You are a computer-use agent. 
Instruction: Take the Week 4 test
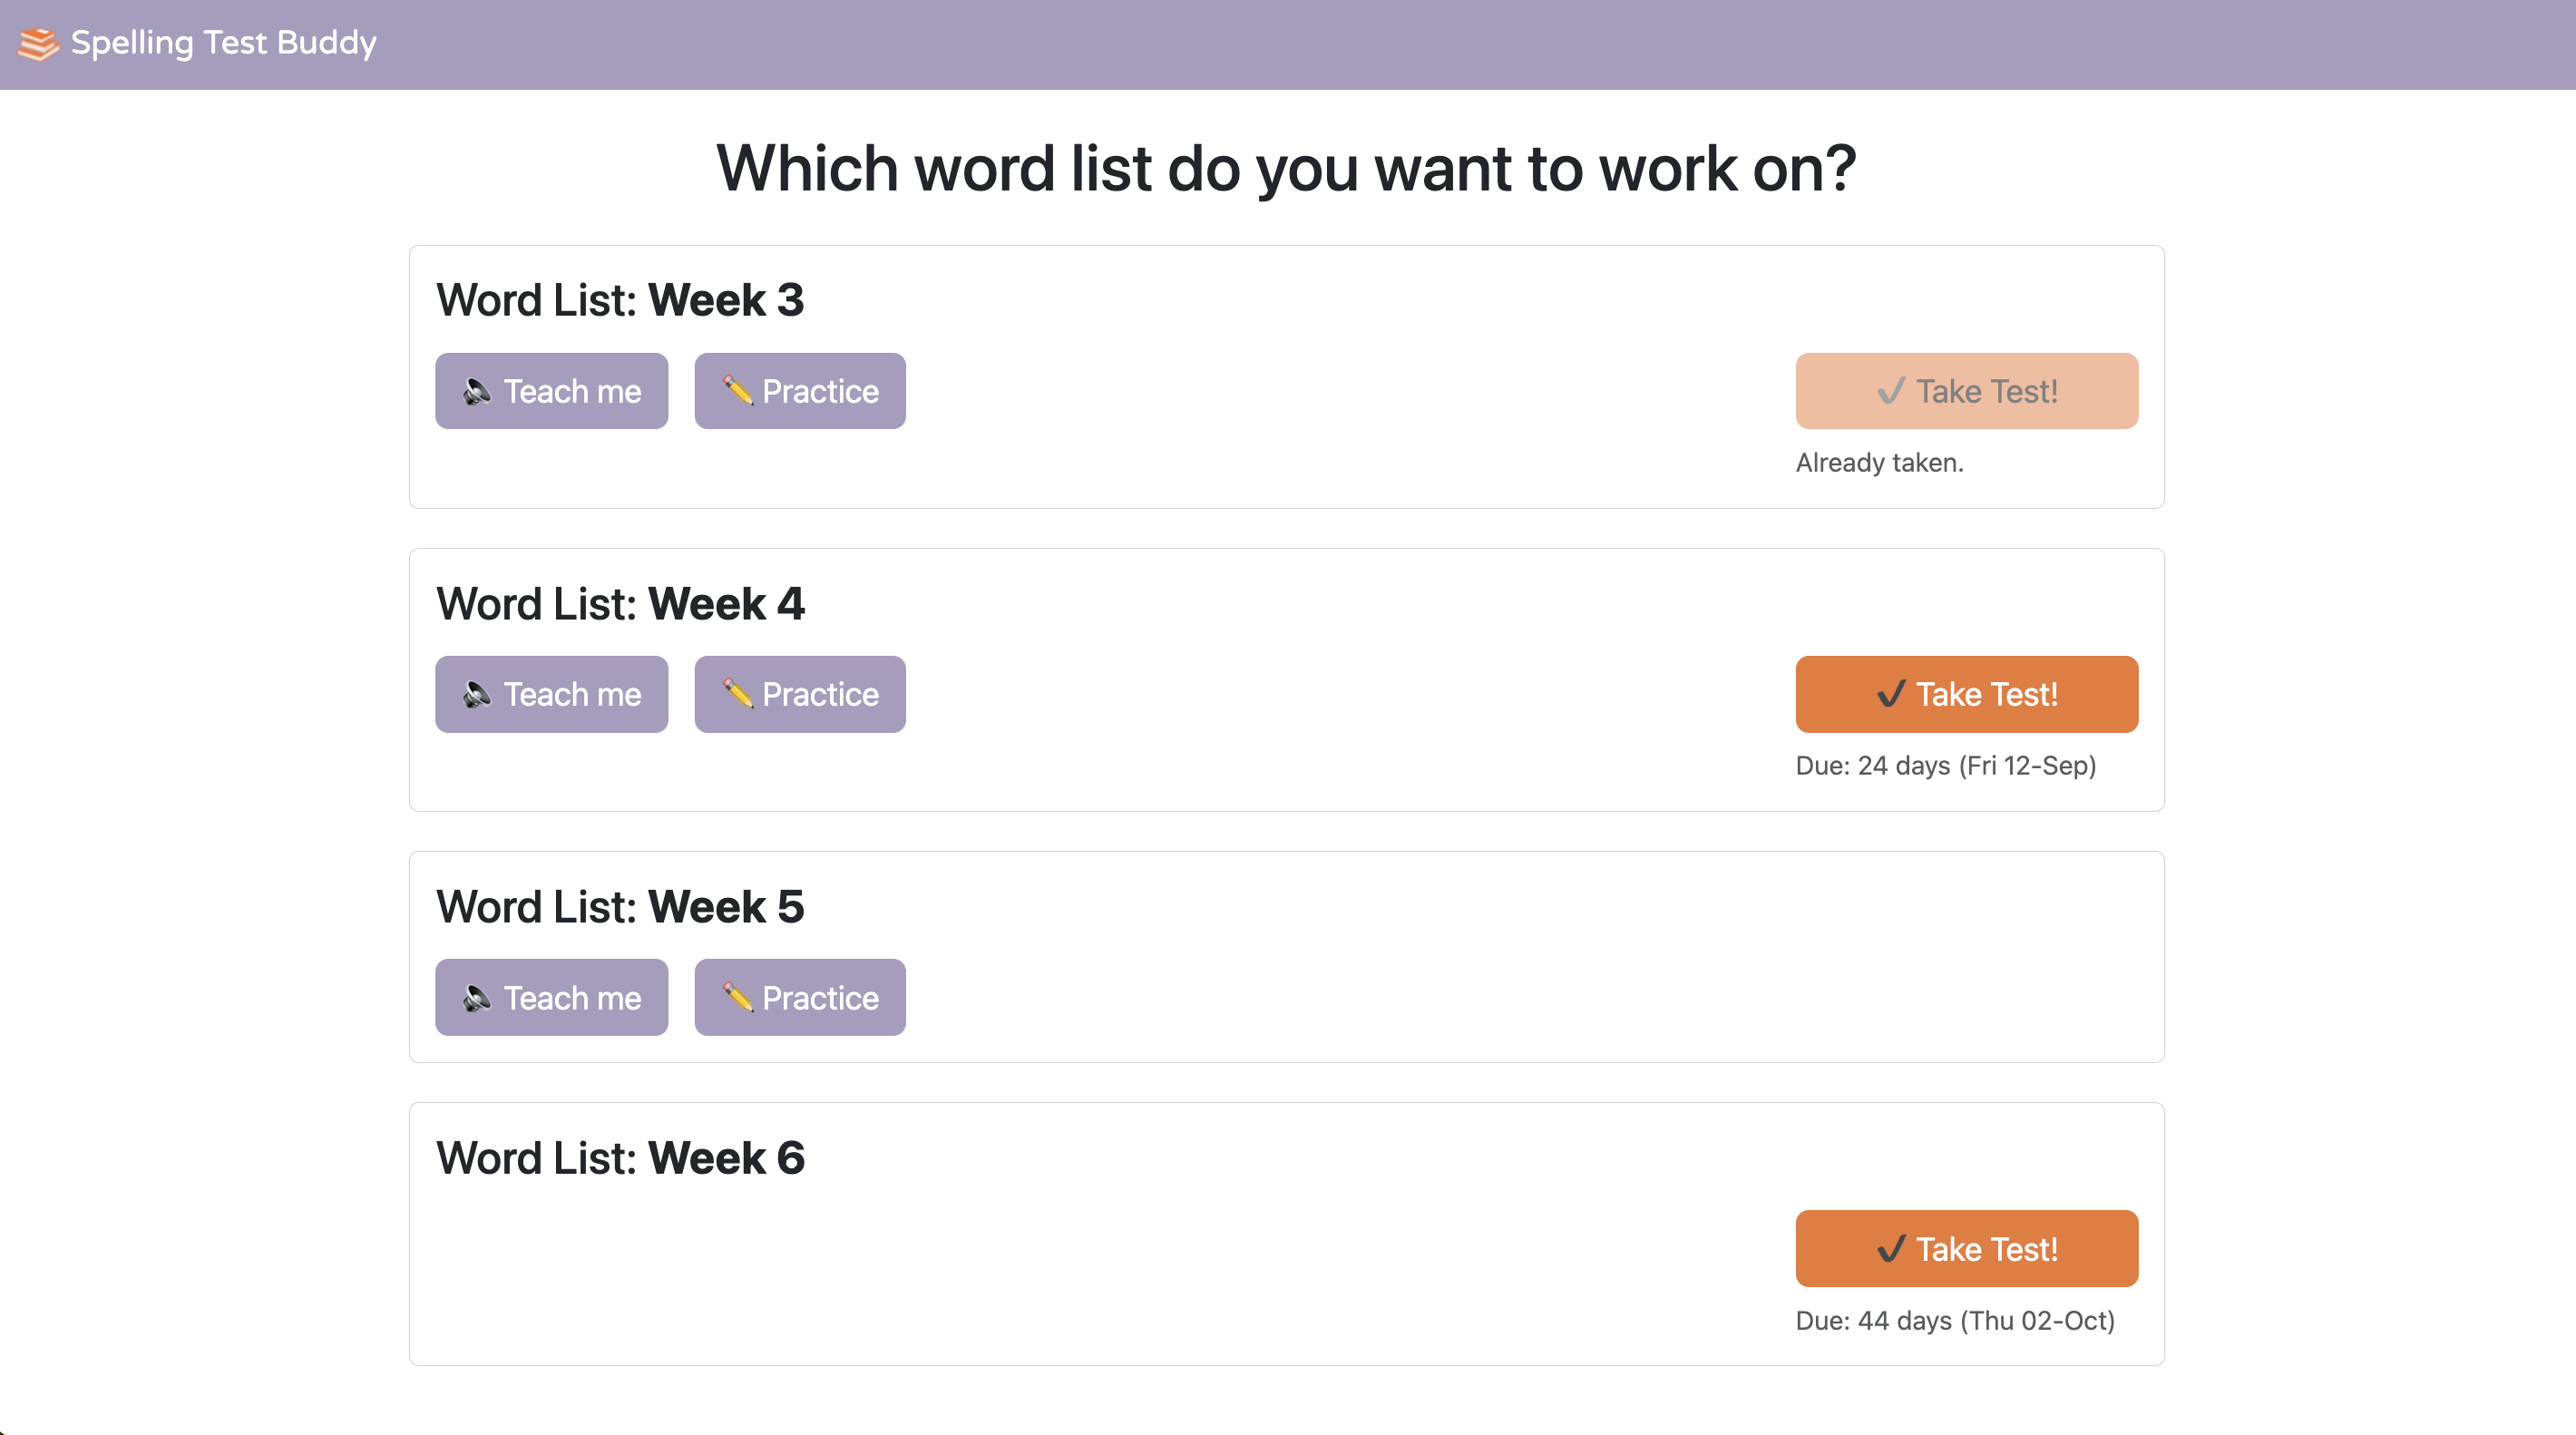[x=1966, y=694]
